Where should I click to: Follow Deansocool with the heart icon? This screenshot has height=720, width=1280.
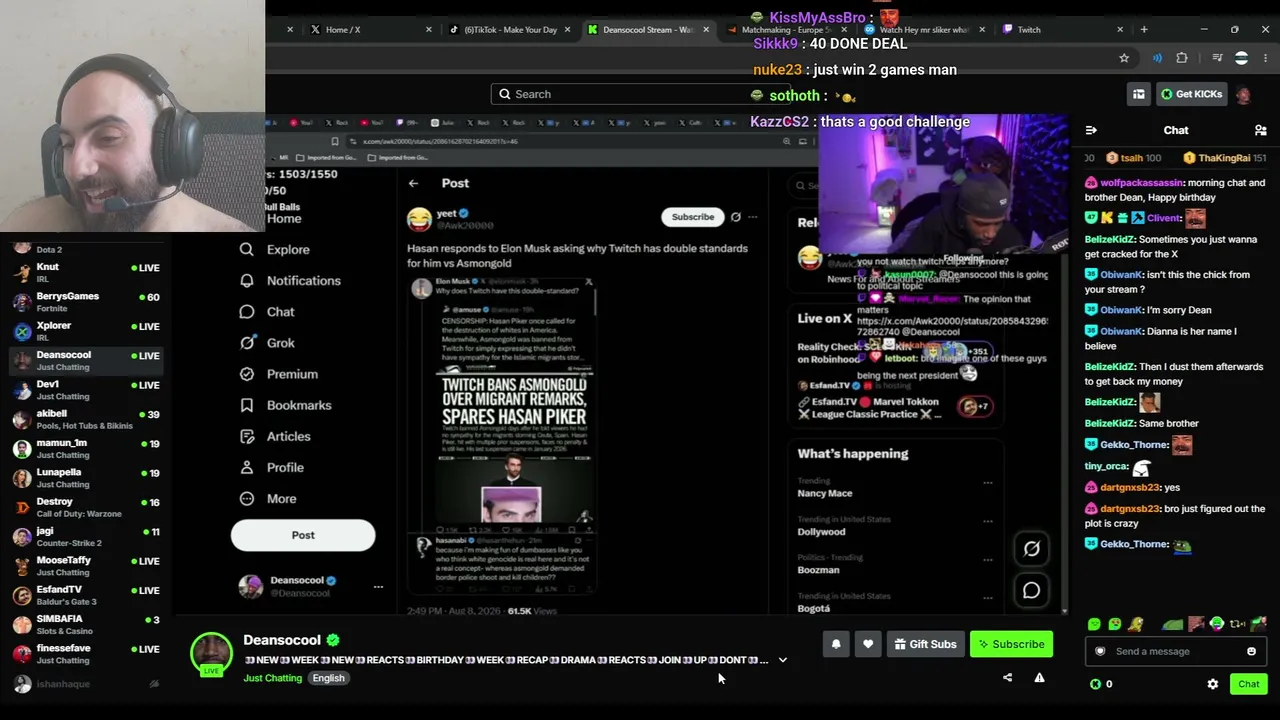[868, 644]
